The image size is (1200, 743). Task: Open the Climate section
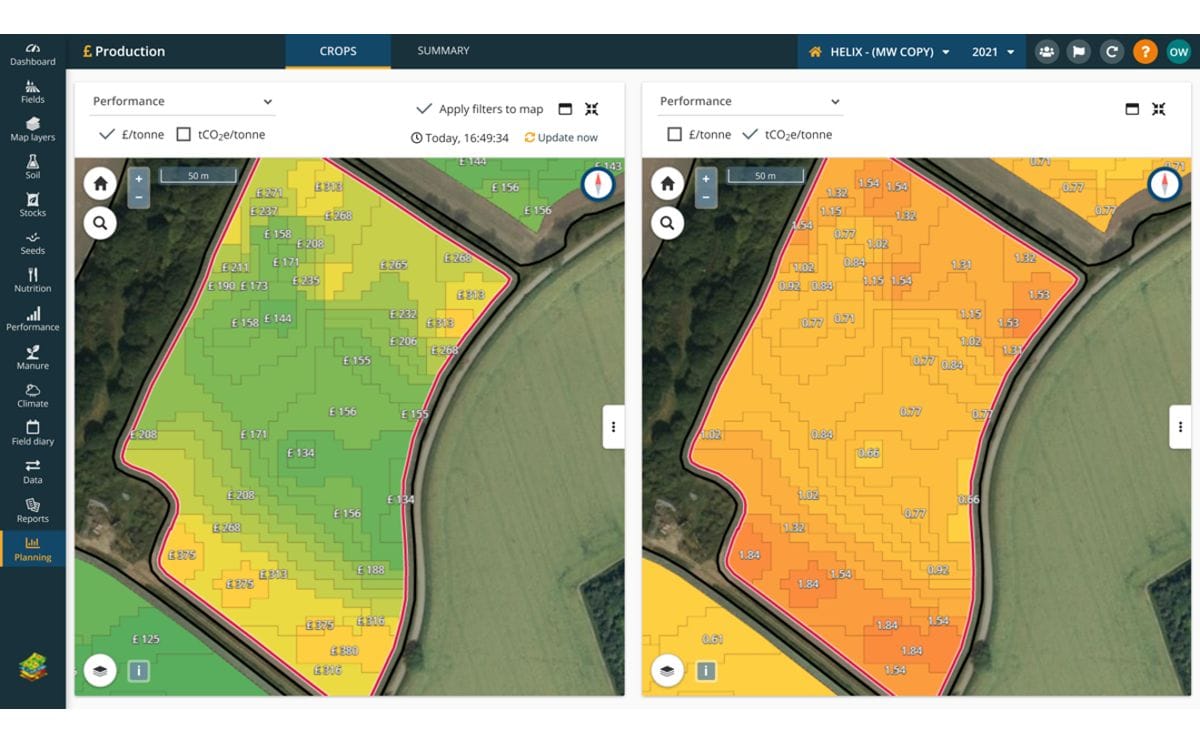click(32, 396)
